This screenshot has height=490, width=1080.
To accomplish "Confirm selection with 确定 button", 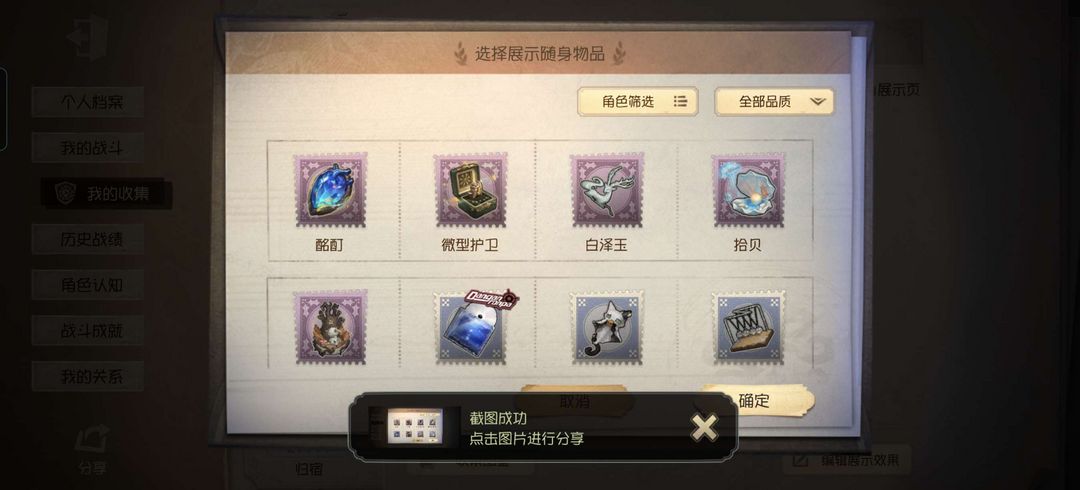I will point(755,400).
